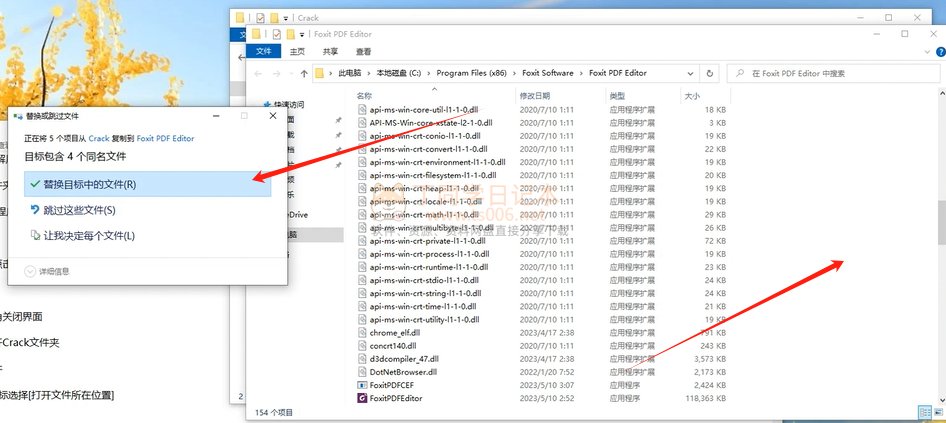Expand the chevron after Program Files (x86) breadcrumb
Viewport: 946px width, 423px height.
point(514,73)
